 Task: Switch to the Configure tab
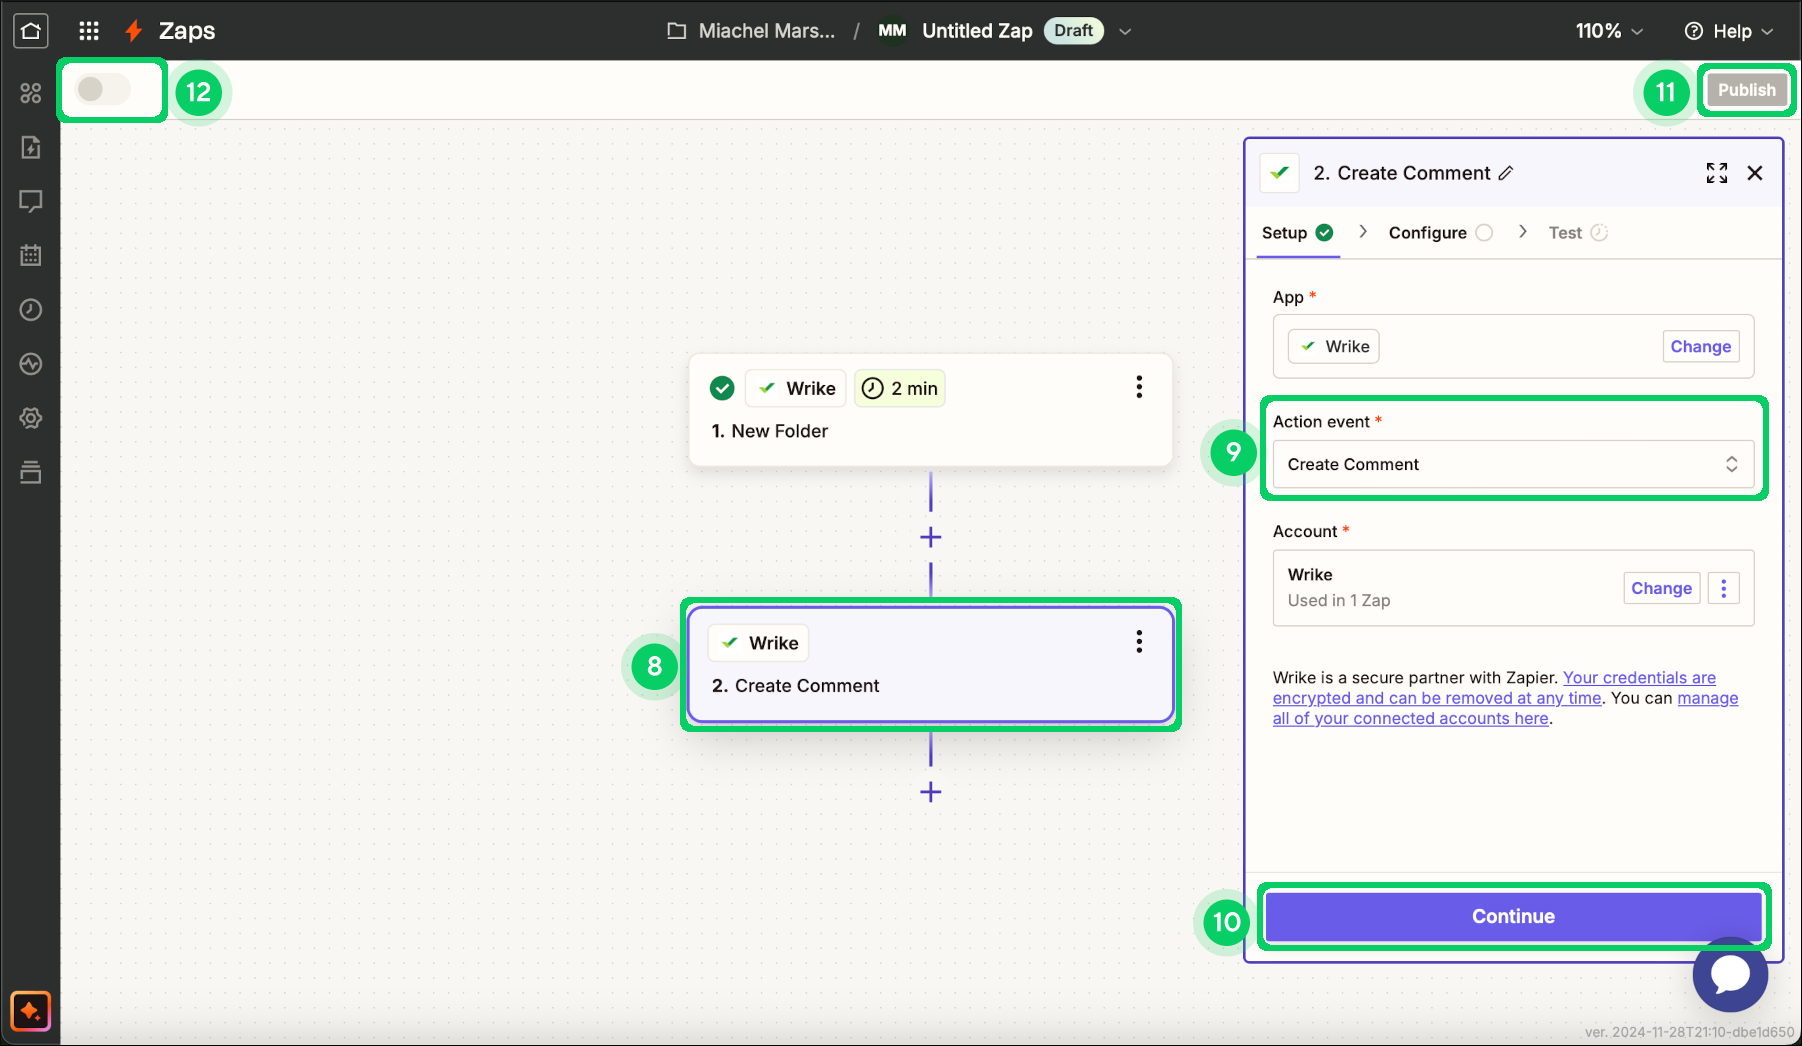(x=1440, y=233)
